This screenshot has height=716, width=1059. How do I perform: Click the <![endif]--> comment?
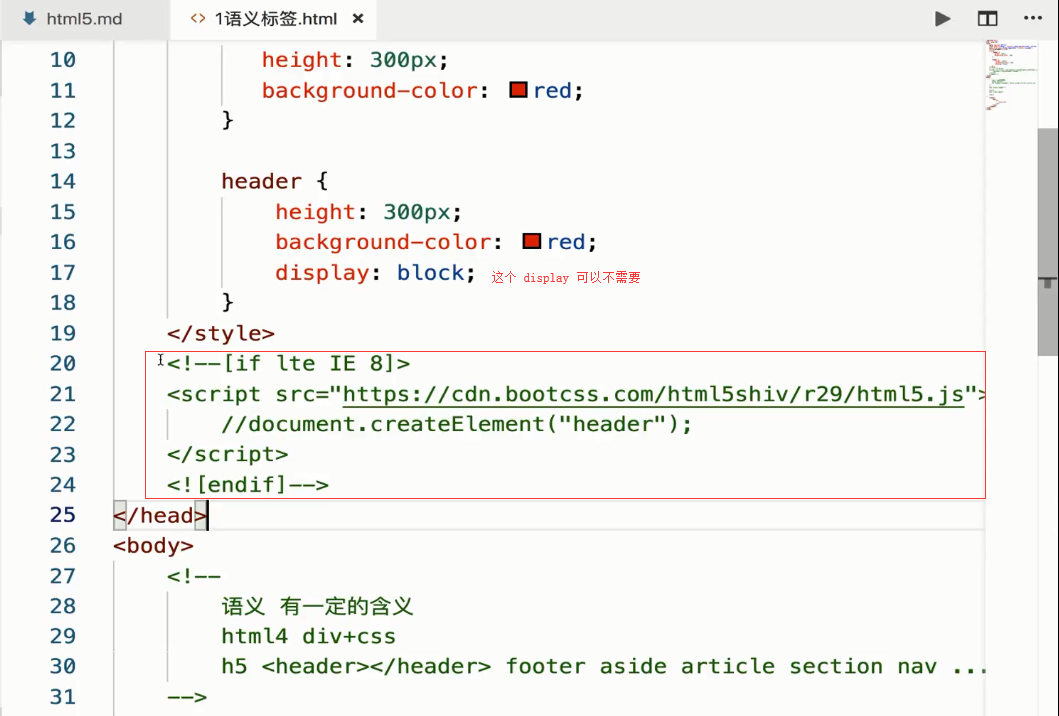(x=248, y=485)
